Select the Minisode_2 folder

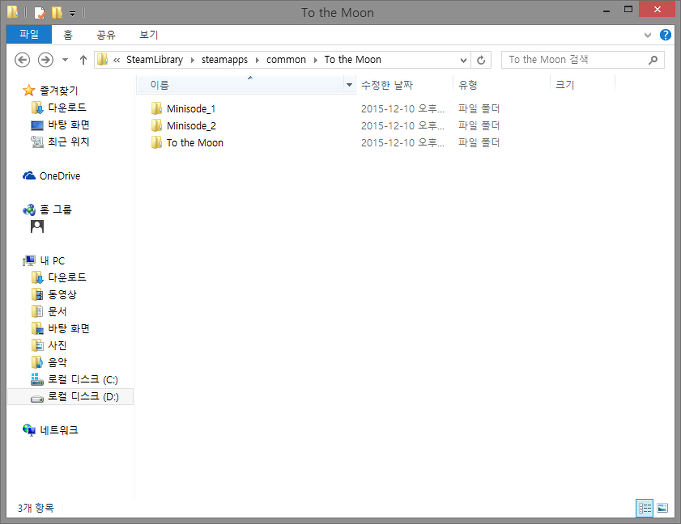coord(191,126)
